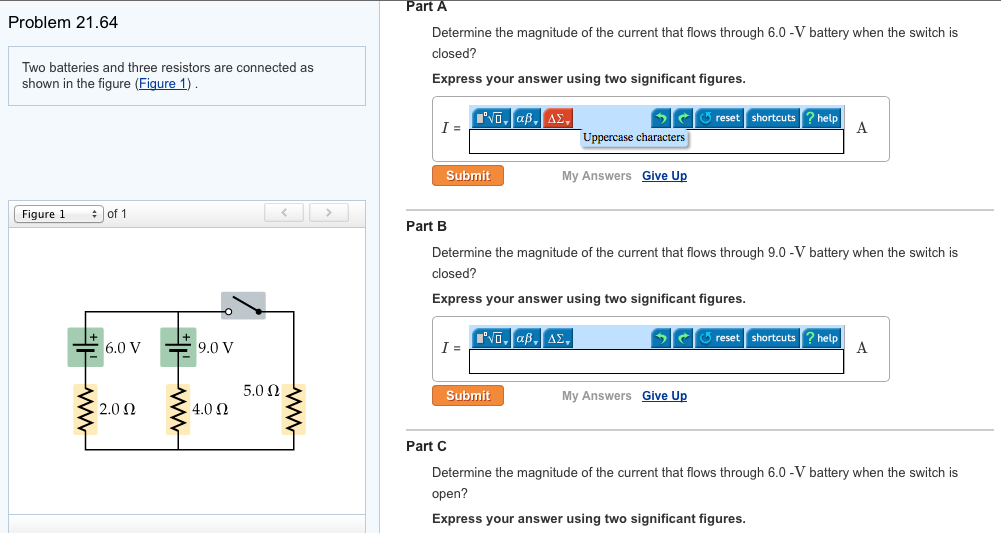
Task: Open shortcuts in Part B toolbar
Action: tap(773, 338)
